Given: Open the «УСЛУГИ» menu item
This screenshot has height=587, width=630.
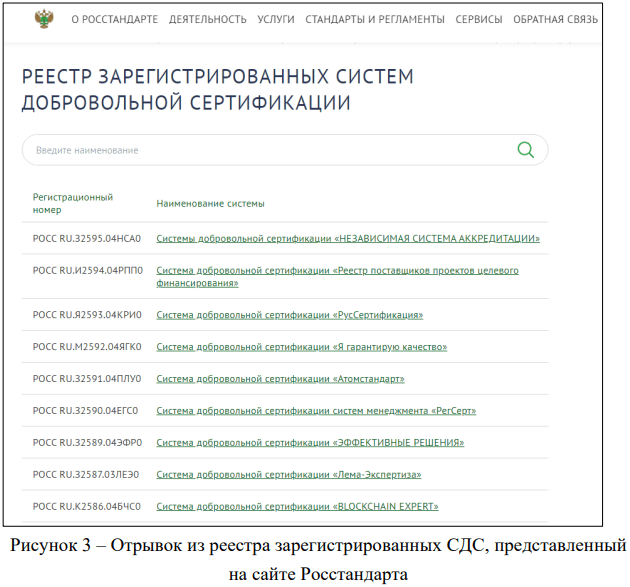Looking at the screenshot, I should pyautogui.click(x=276, y=19).
